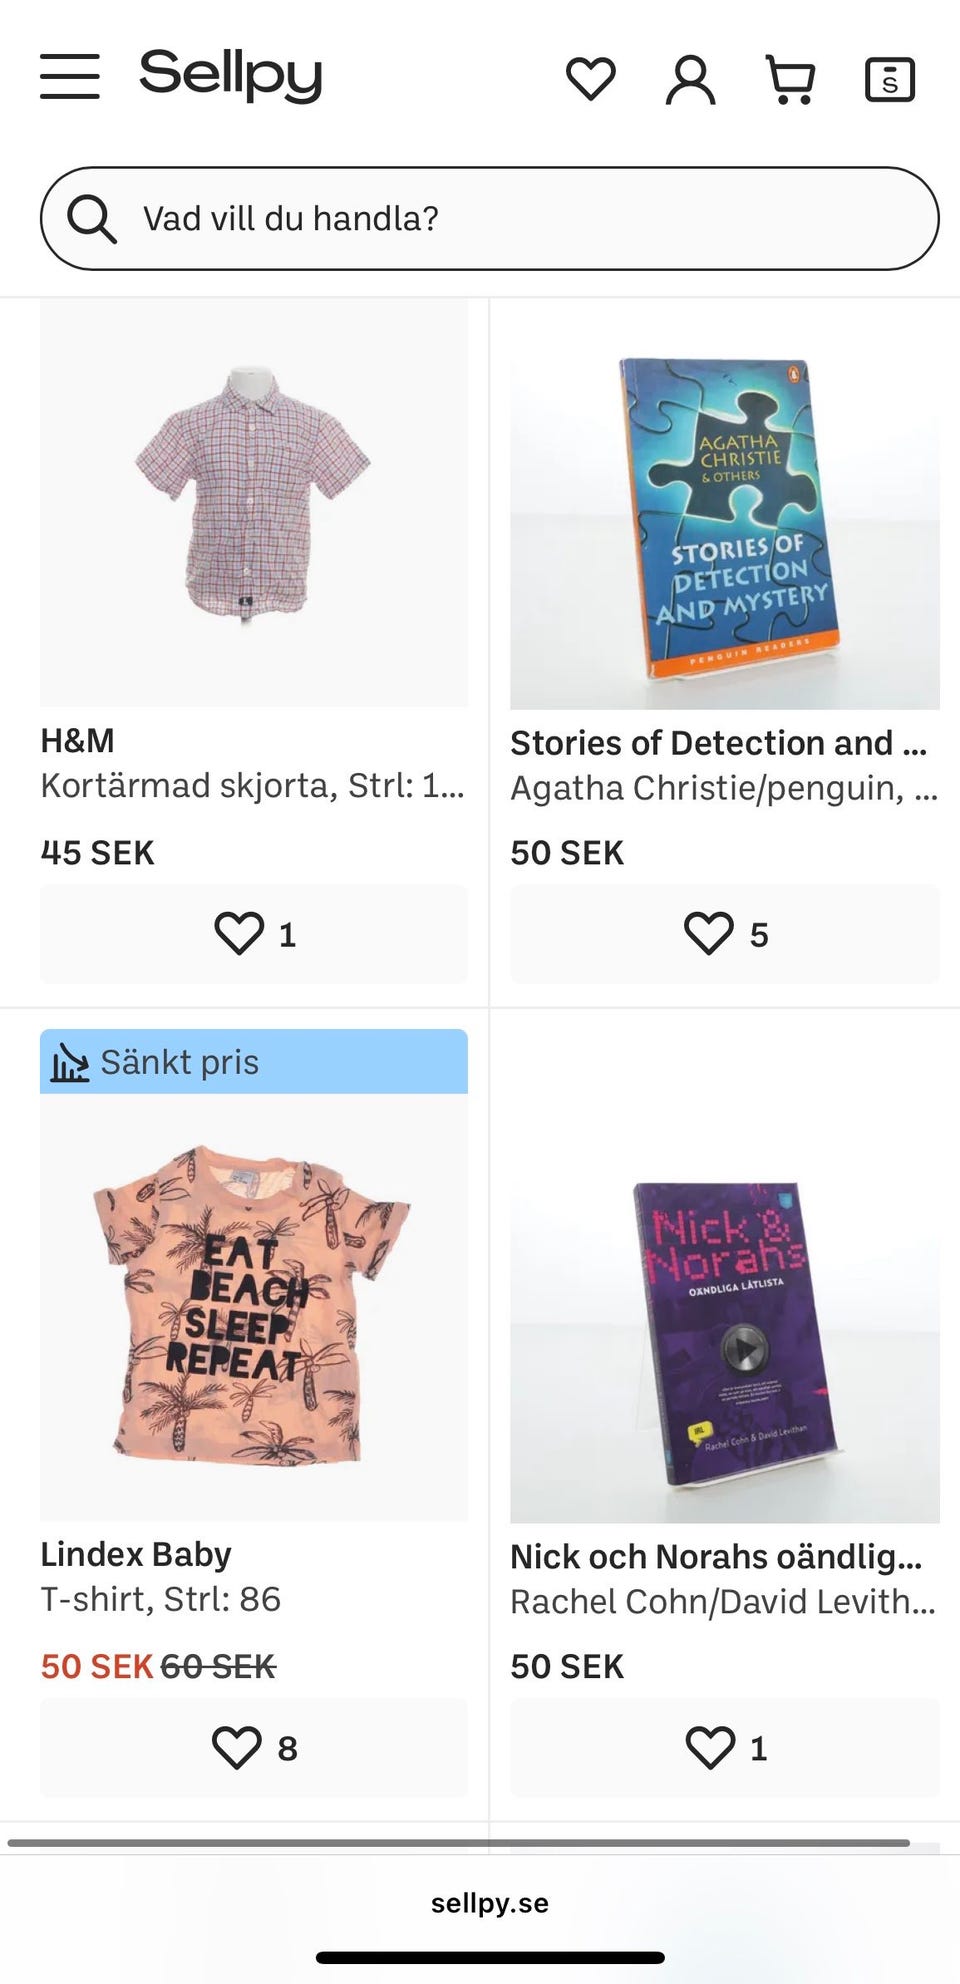Open the favorites heart in header

(x=591, y=79)
